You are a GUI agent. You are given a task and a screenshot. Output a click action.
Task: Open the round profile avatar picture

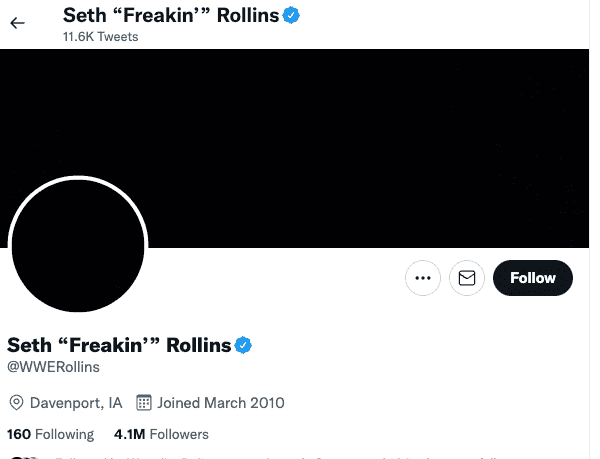pyautogui.click(x=78, y=245)
